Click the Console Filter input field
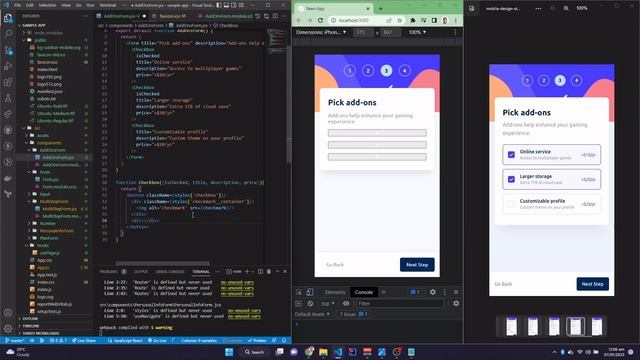This screenshot has width=640, height=360. (399, 304)
